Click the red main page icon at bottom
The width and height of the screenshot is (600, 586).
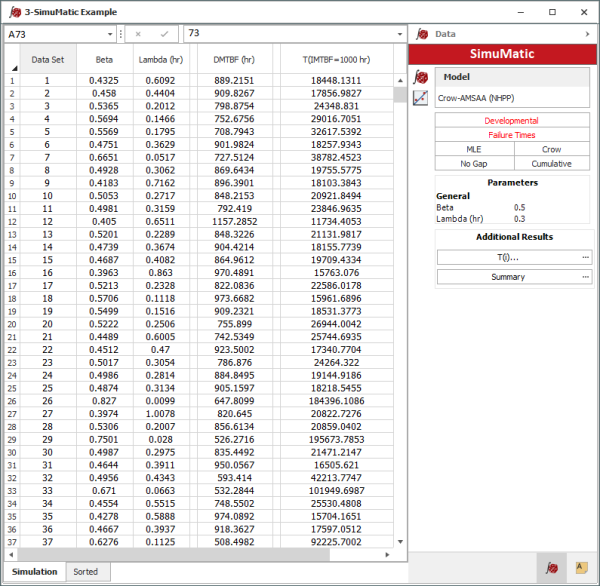549,567
